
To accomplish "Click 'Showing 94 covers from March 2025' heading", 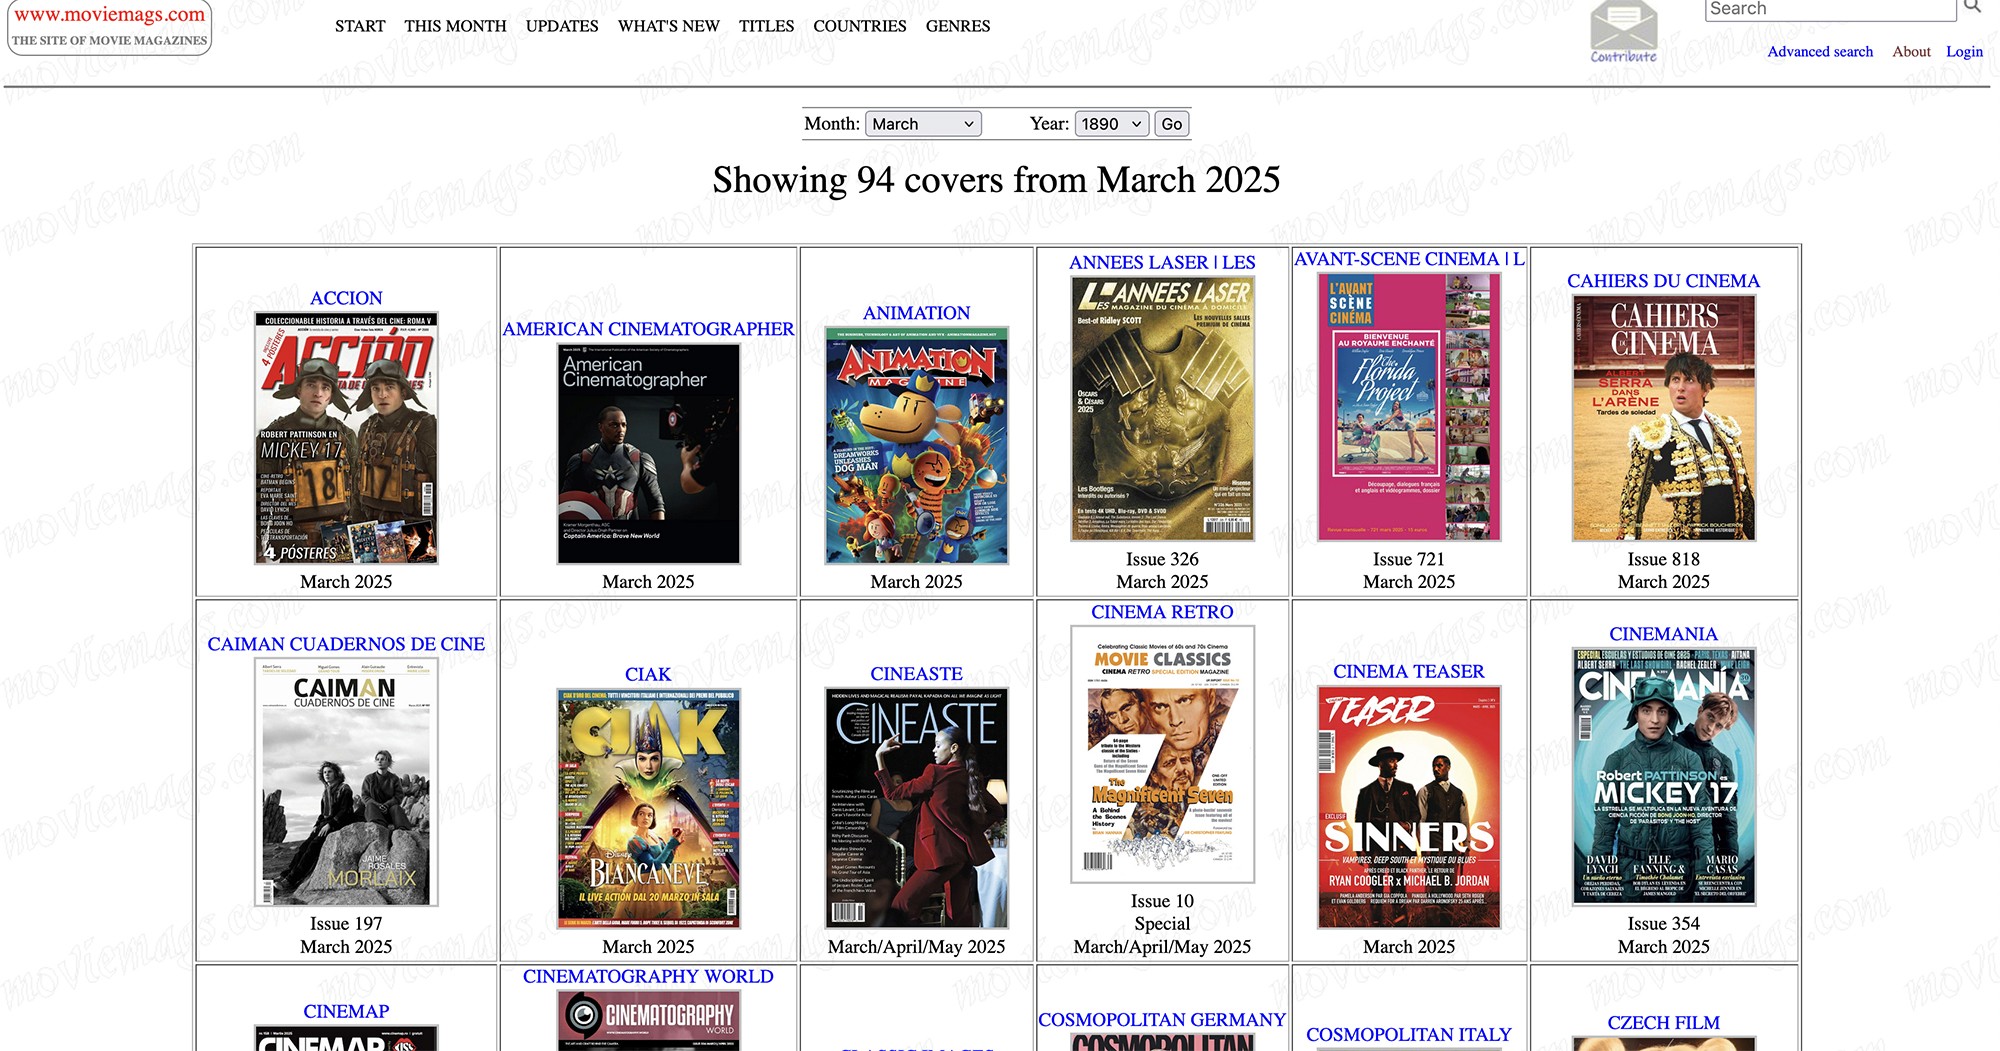I will click(x=996, y=180).
